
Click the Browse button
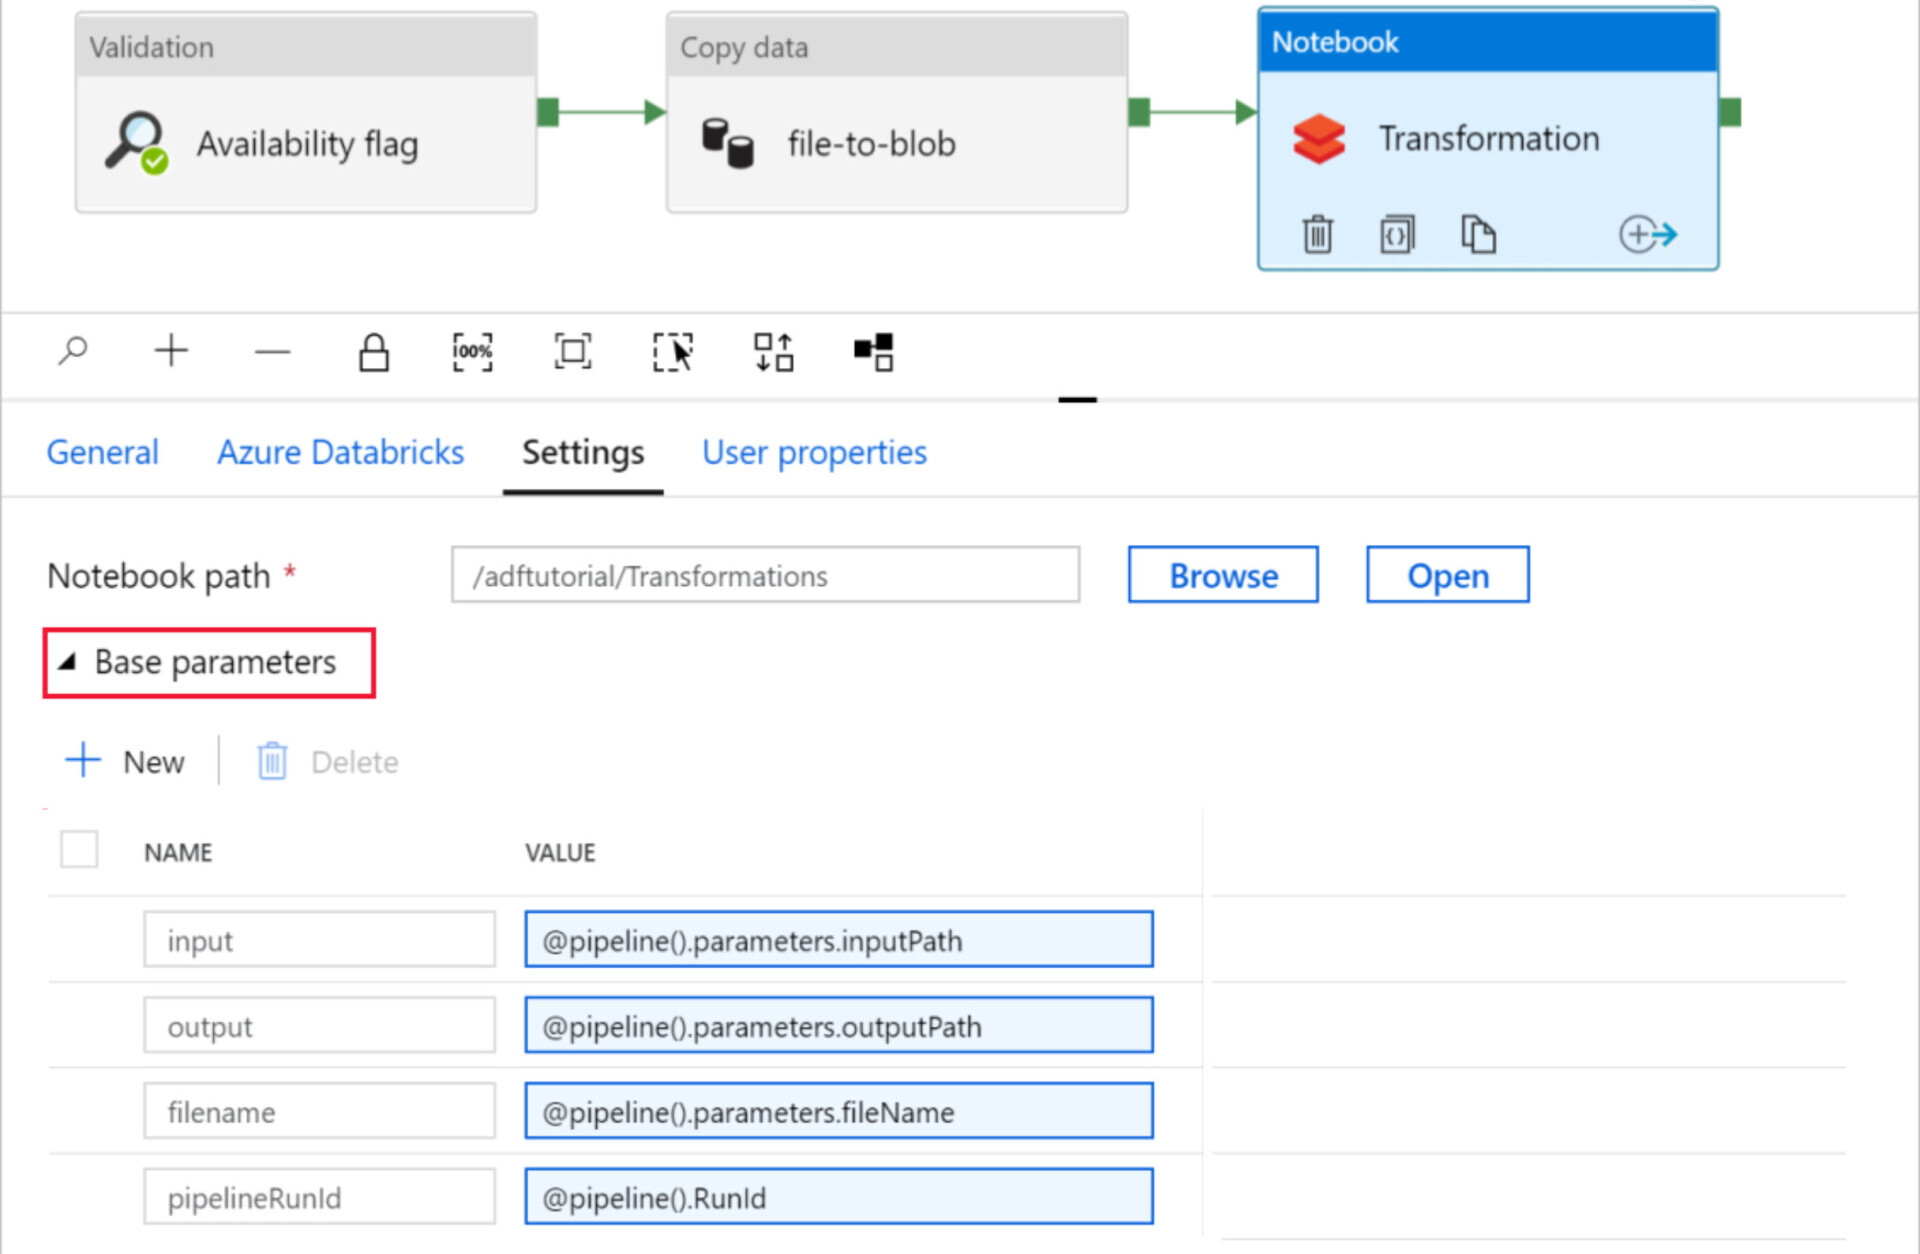click(x=1222, y=575)
